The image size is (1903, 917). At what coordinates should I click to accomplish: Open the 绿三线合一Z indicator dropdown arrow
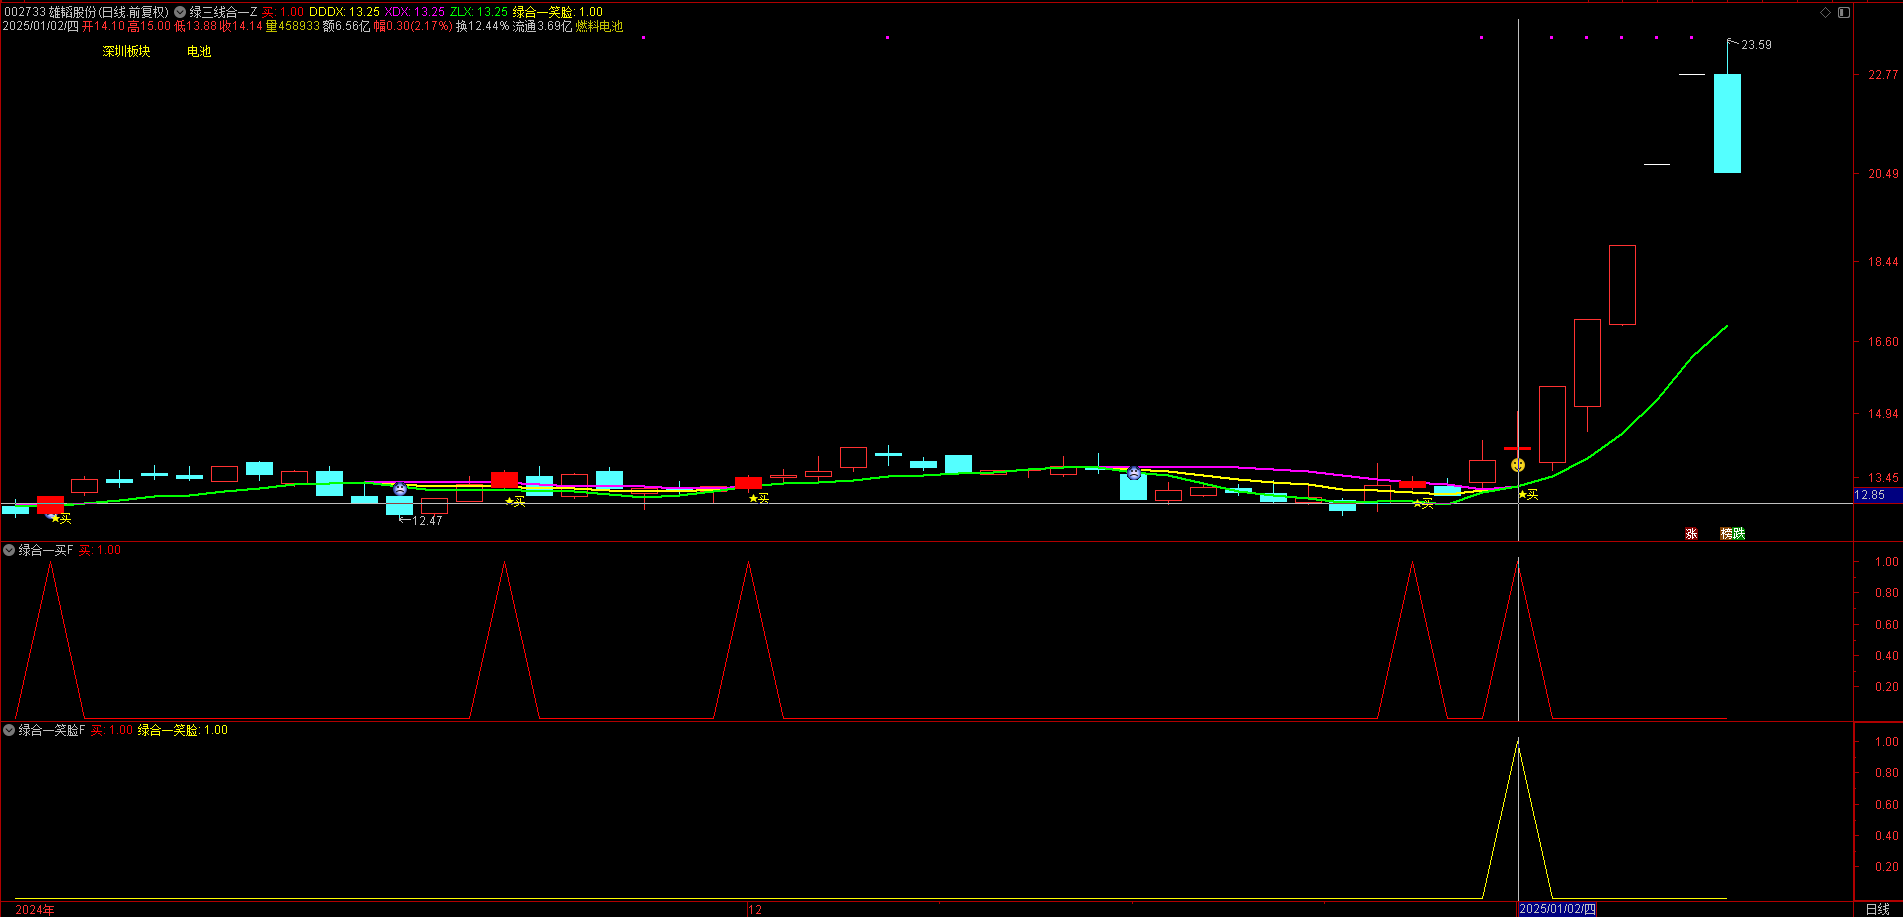(180, 12)
